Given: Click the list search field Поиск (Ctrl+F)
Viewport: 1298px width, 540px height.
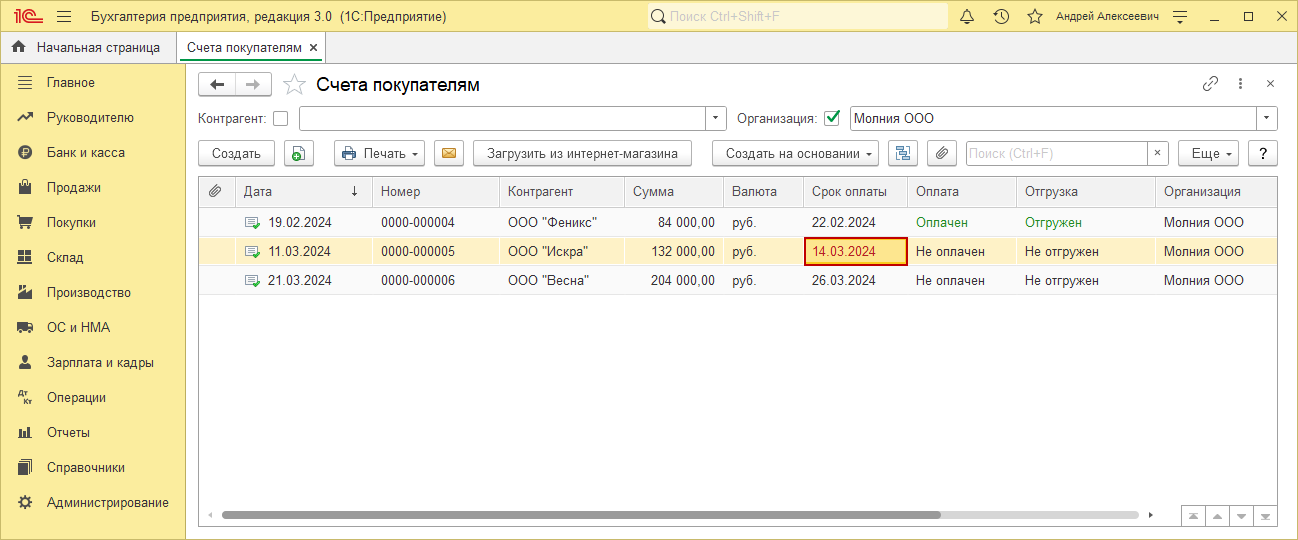Looking at the screenshot, I should (1055, 153).
